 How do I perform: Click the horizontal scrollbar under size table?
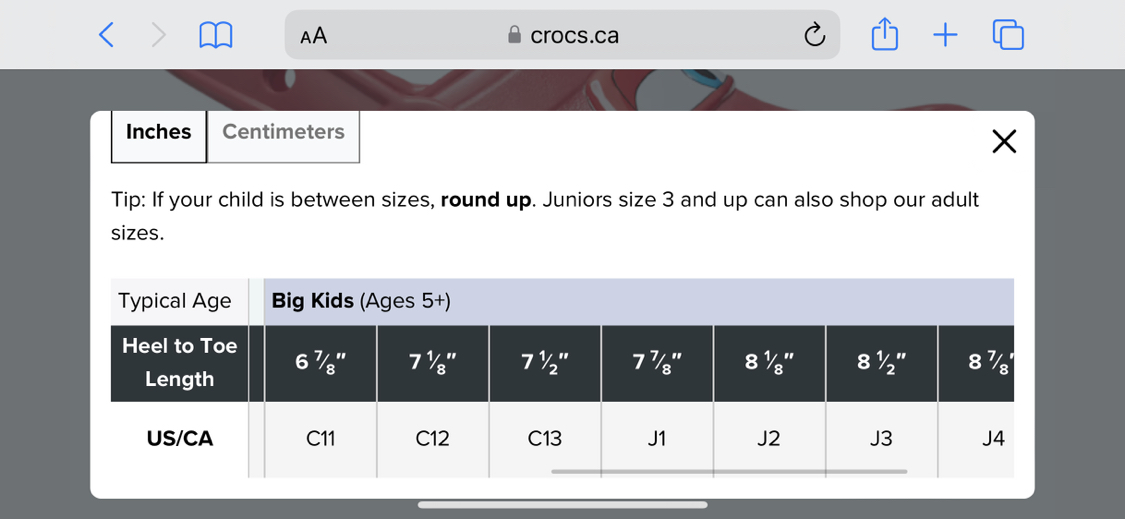[x=728, y=471]
